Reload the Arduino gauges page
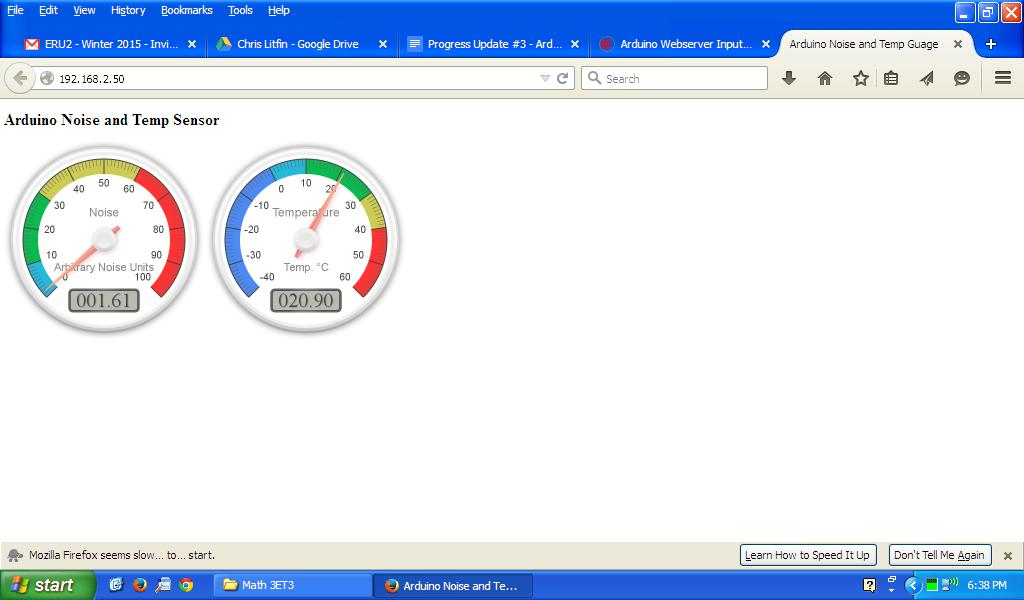The image size is (1024, 600). (x=561, y=78)
